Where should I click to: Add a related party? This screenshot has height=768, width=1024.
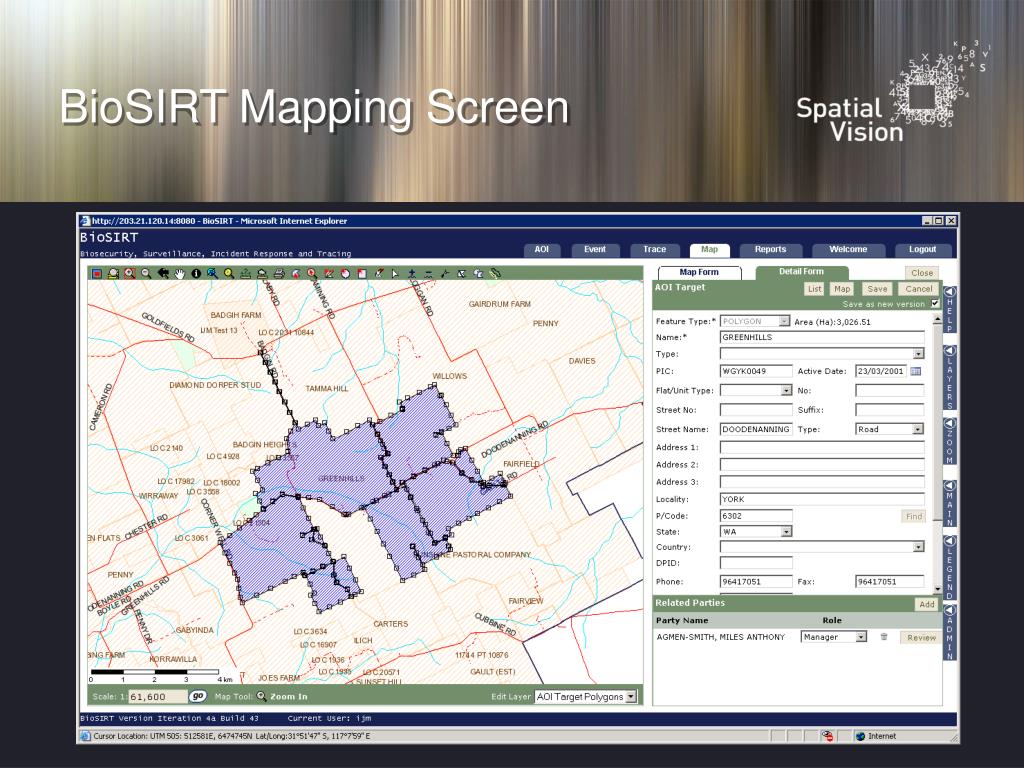(927, 604)
